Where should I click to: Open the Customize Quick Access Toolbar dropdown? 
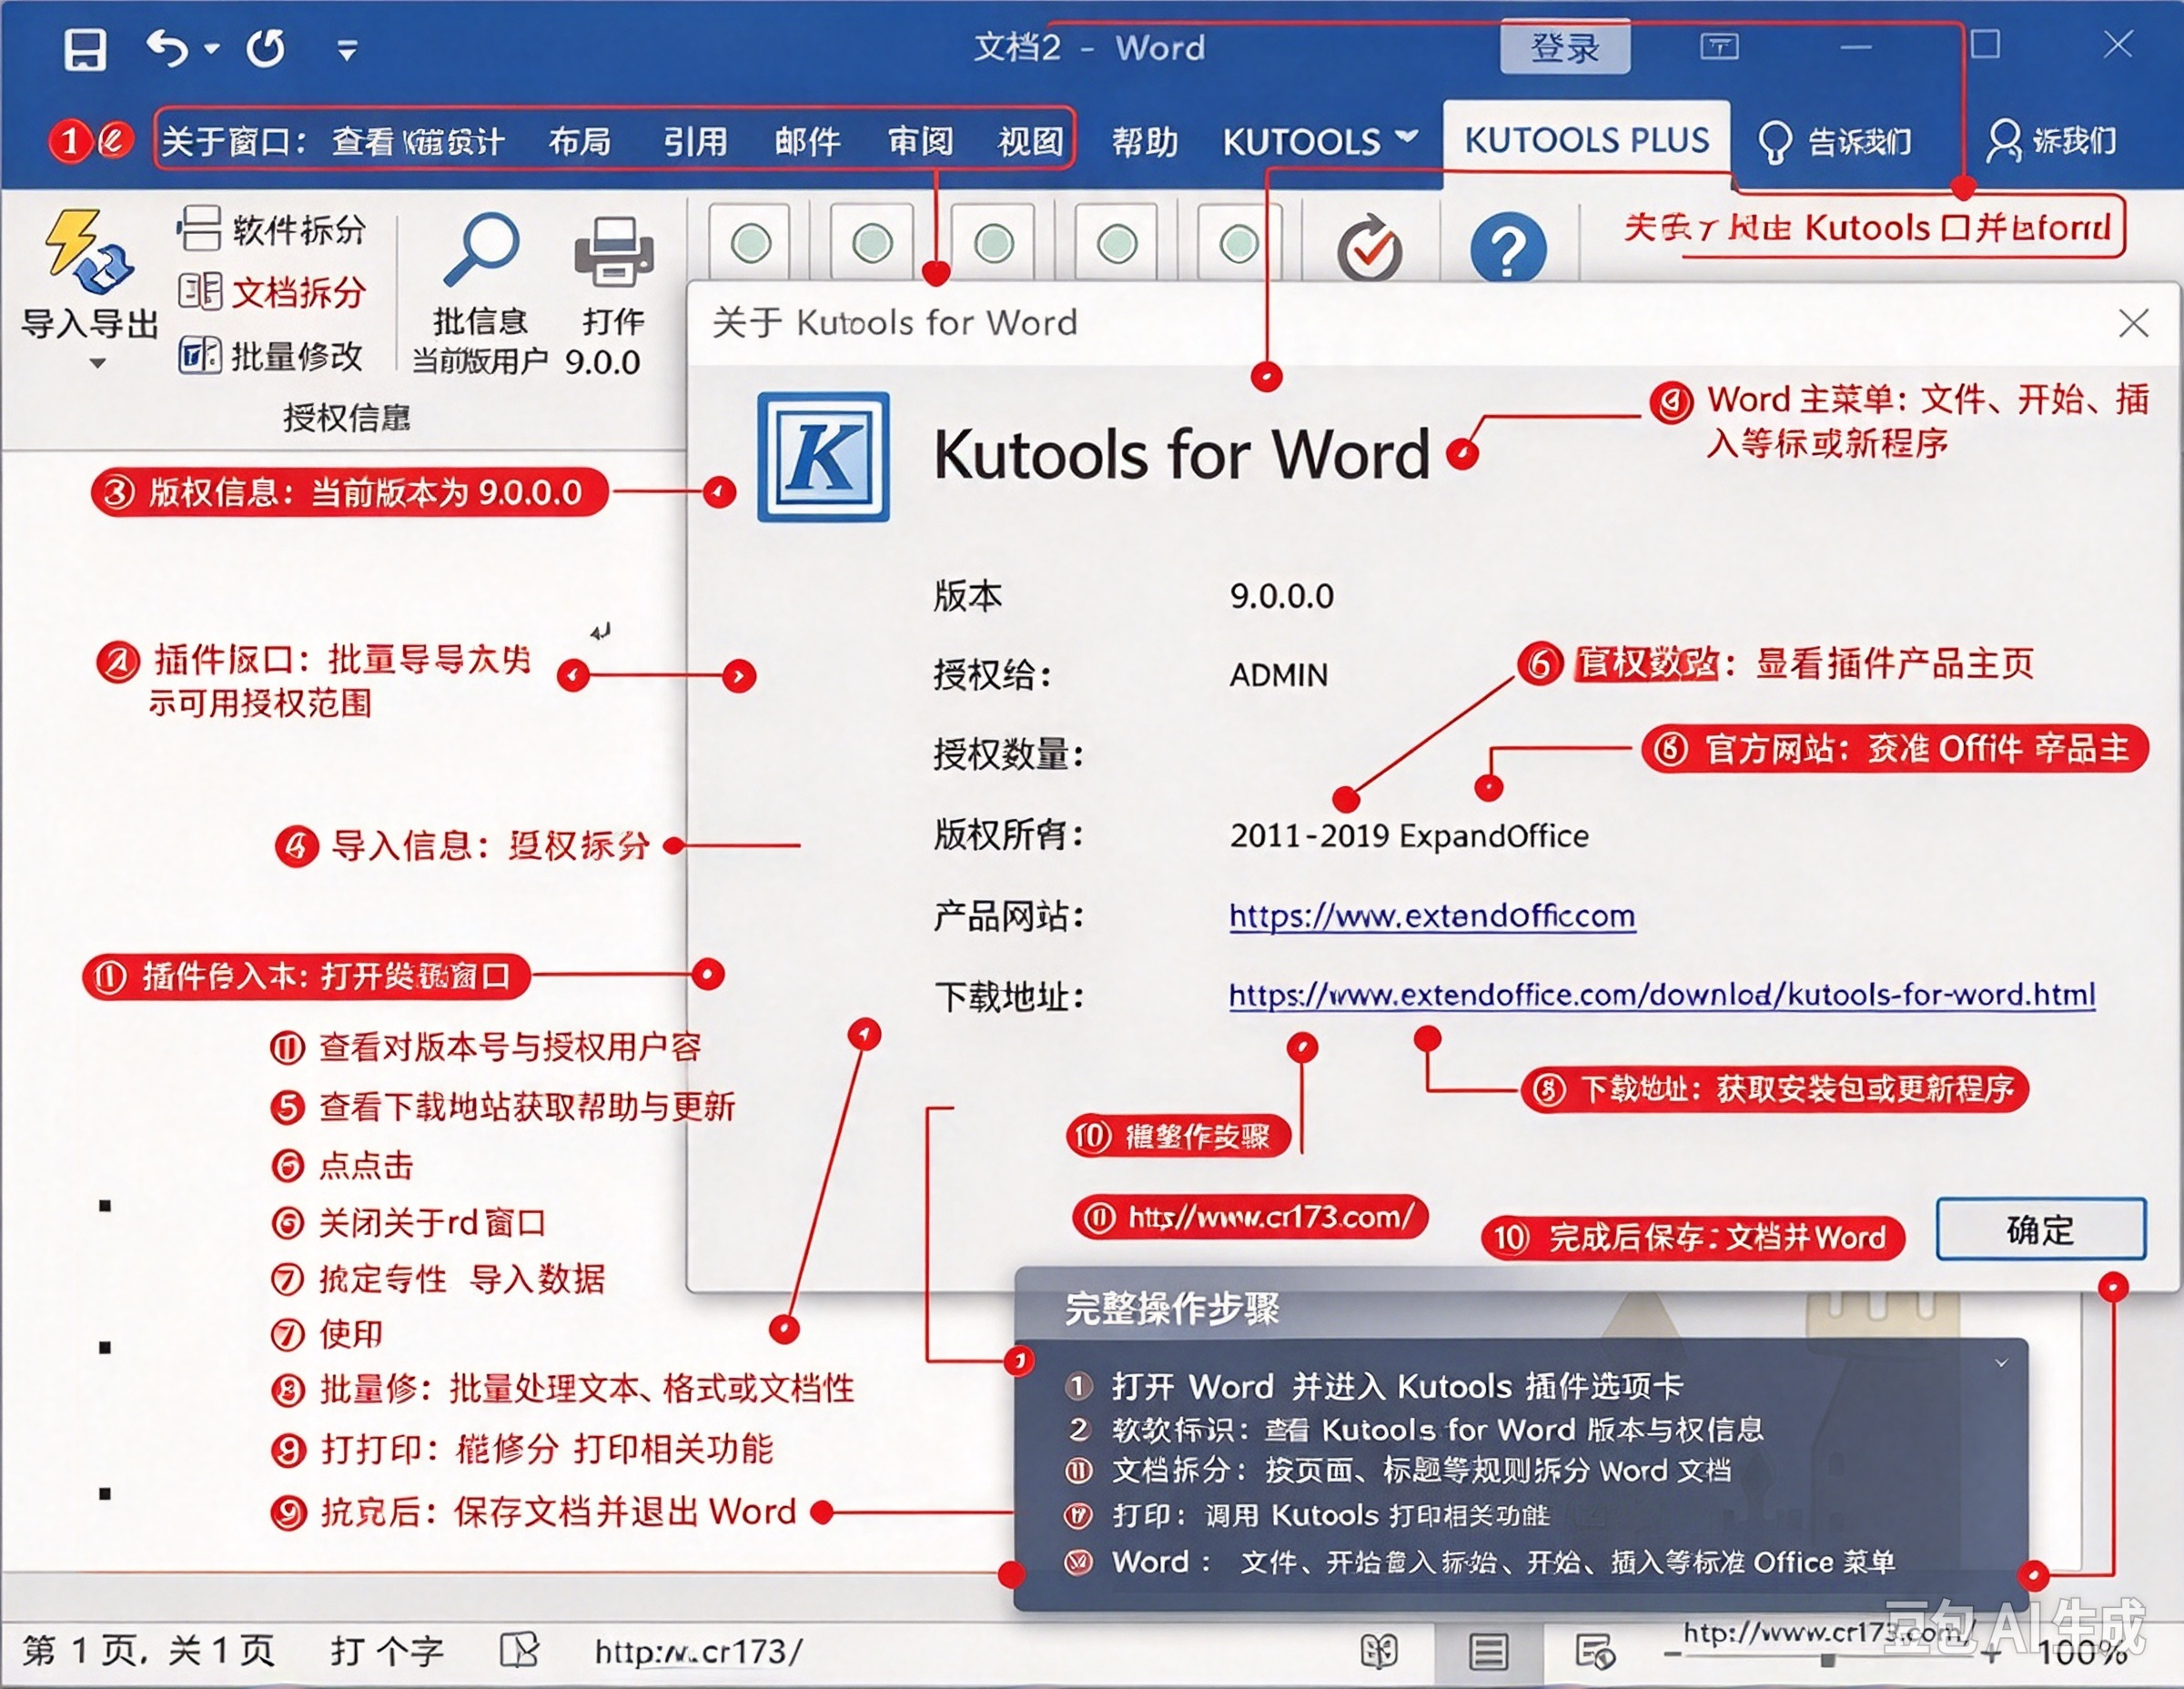[x=347, y=50]
